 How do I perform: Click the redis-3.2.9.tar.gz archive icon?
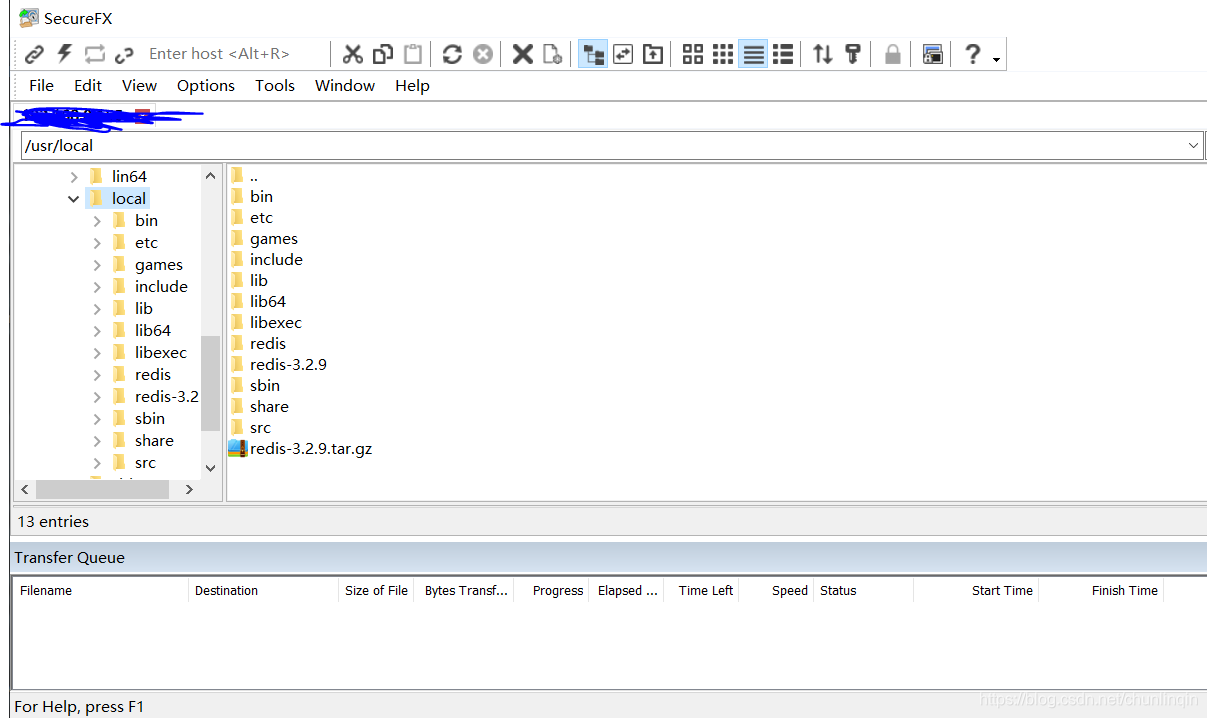point(237,448)
